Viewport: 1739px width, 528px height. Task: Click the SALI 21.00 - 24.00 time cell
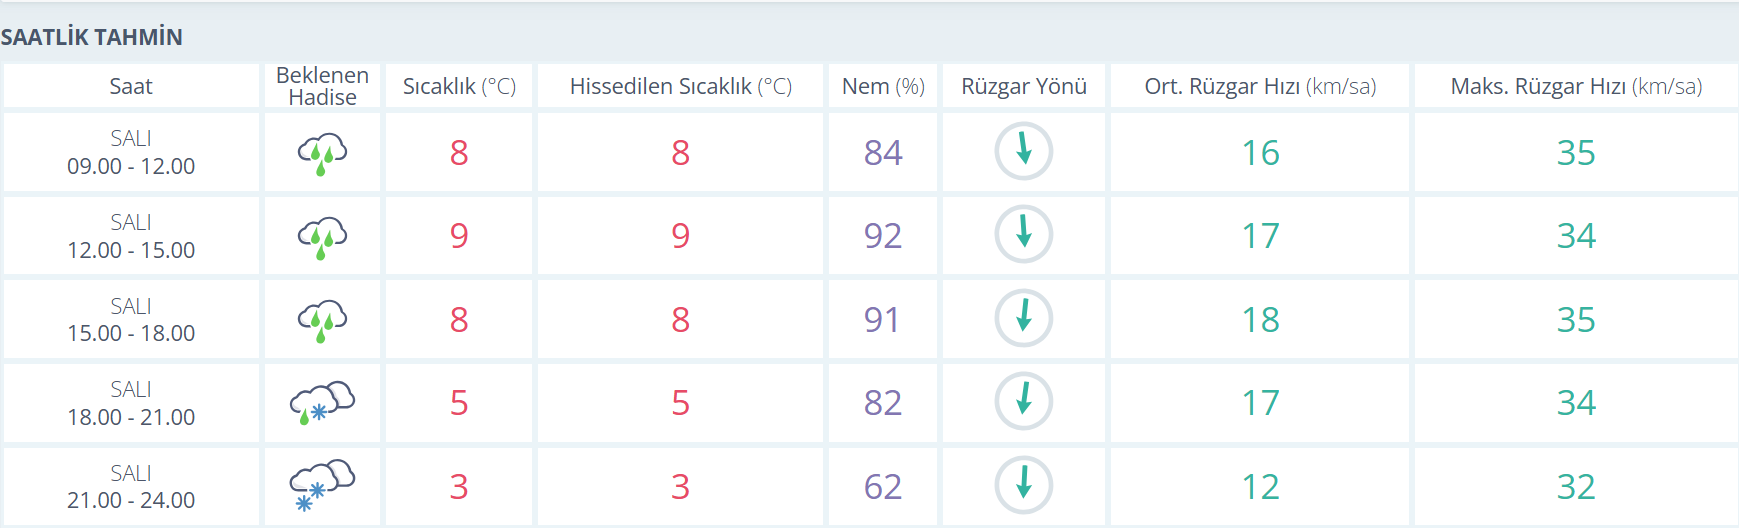click(131, 487)
